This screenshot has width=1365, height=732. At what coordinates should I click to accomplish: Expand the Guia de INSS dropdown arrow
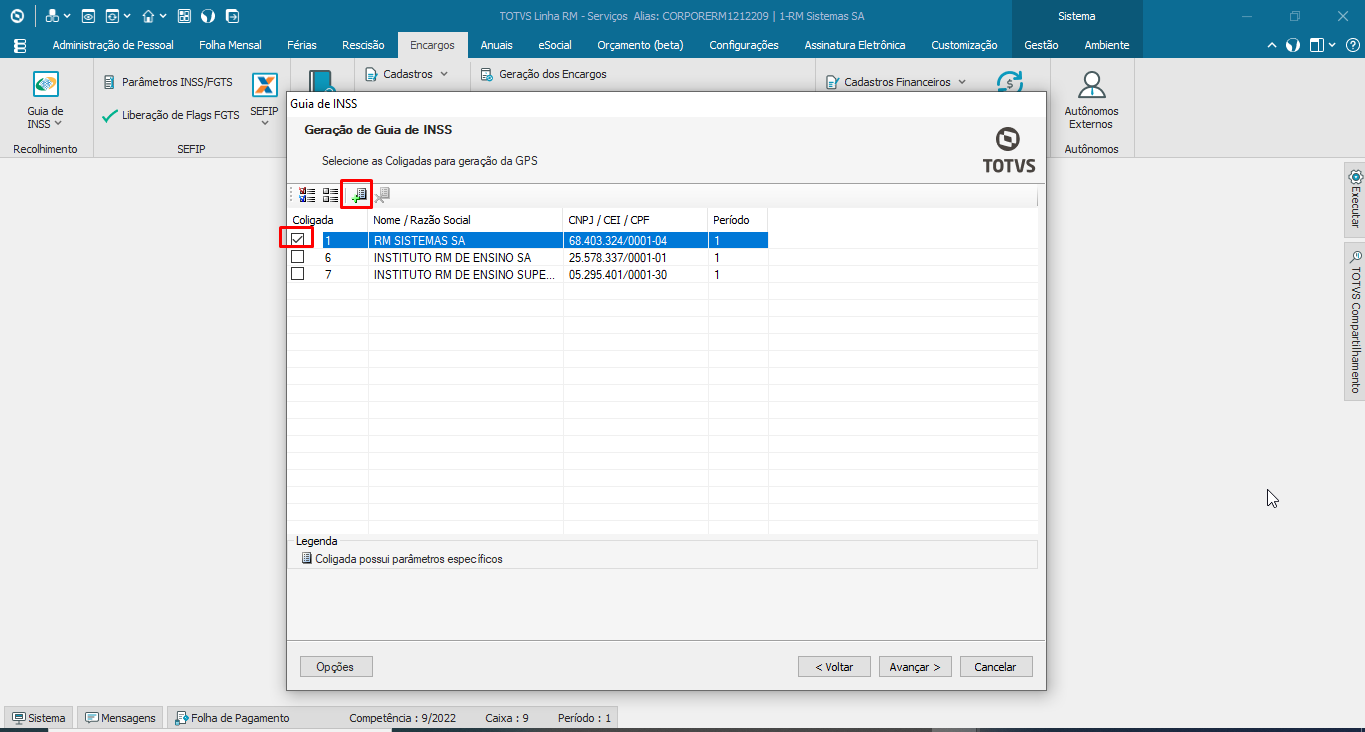(x=58, y=124)
